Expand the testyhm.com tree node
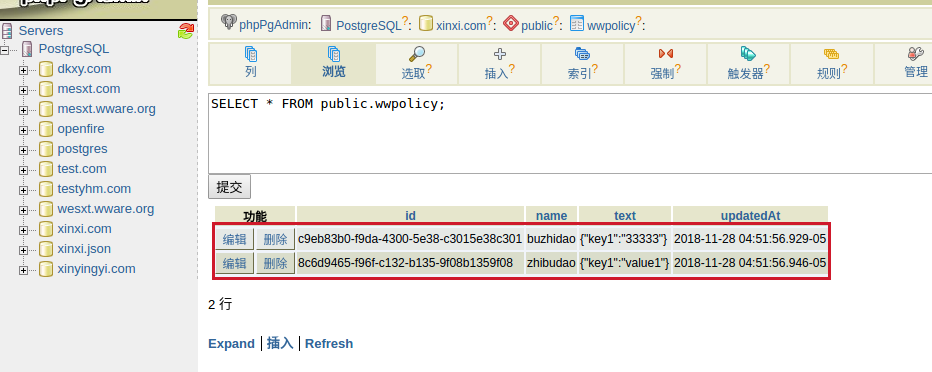This screenshot has height=372, width=932. [x=23, y=190]
